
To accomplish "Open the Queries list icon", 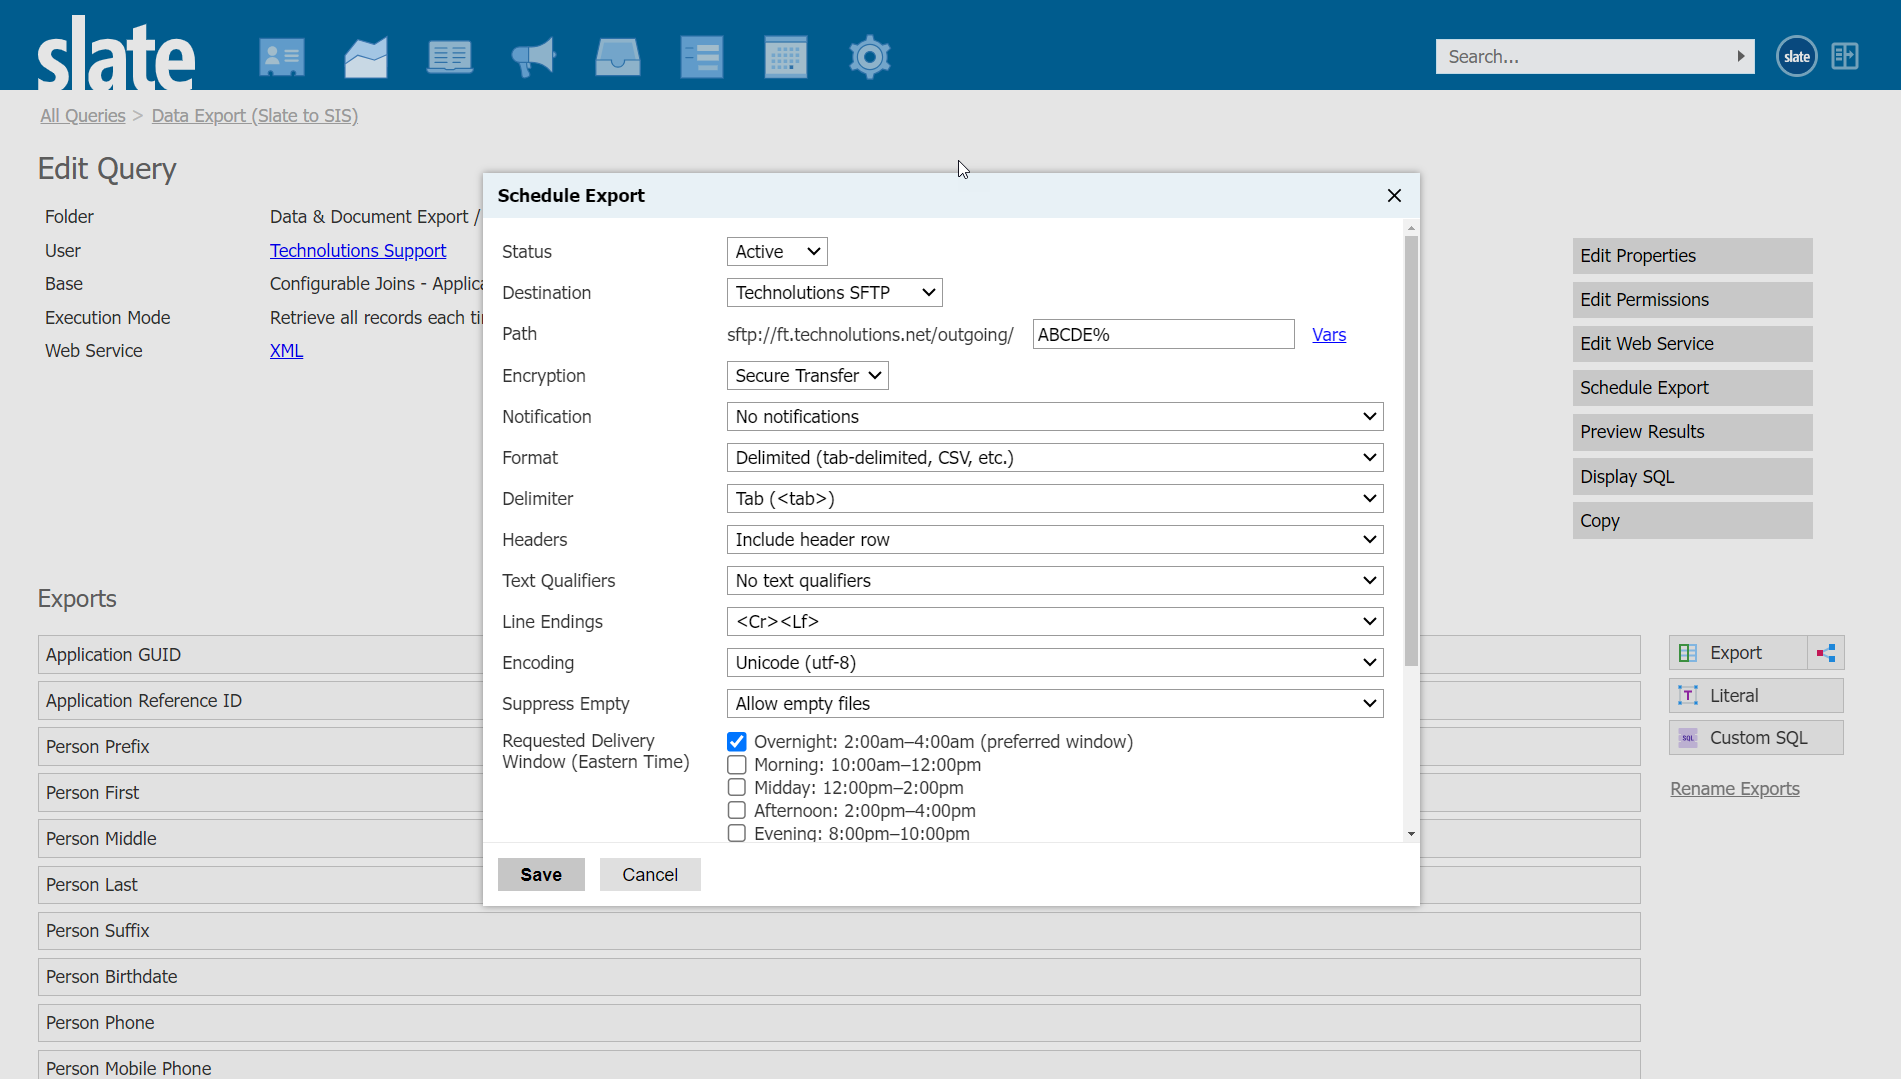I will [x=701, y=57].
